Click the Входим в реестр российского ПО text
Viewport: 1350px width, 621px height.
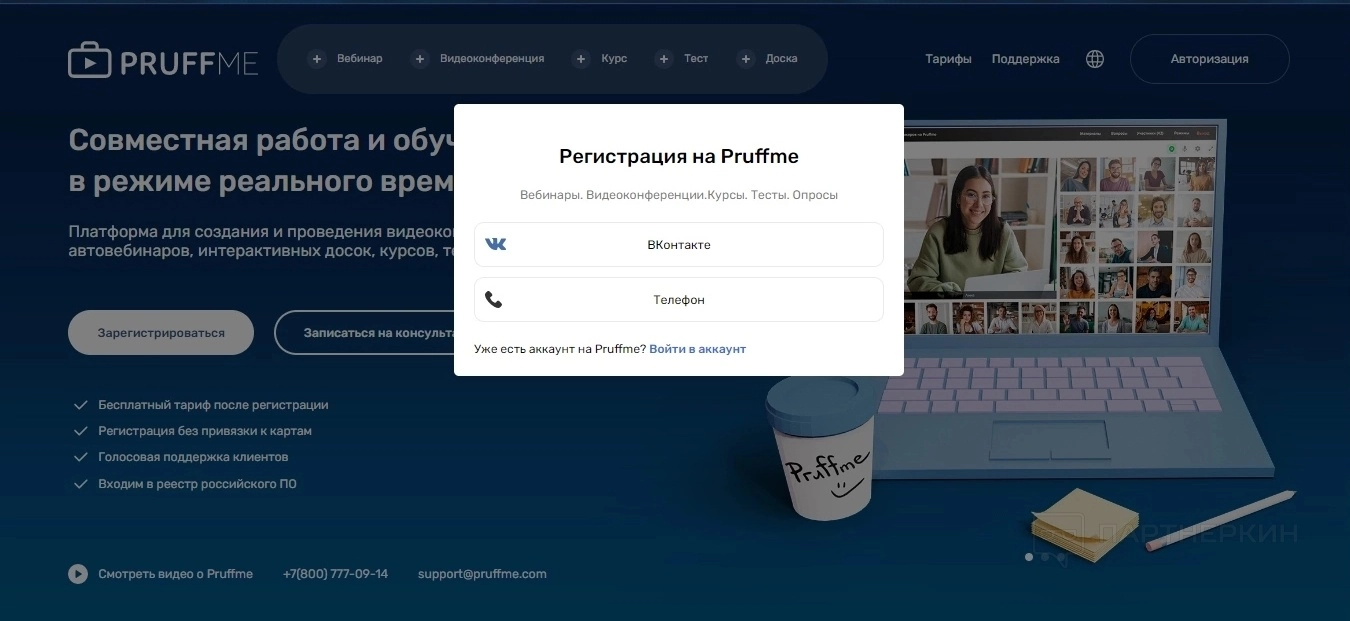coord(197,484)
